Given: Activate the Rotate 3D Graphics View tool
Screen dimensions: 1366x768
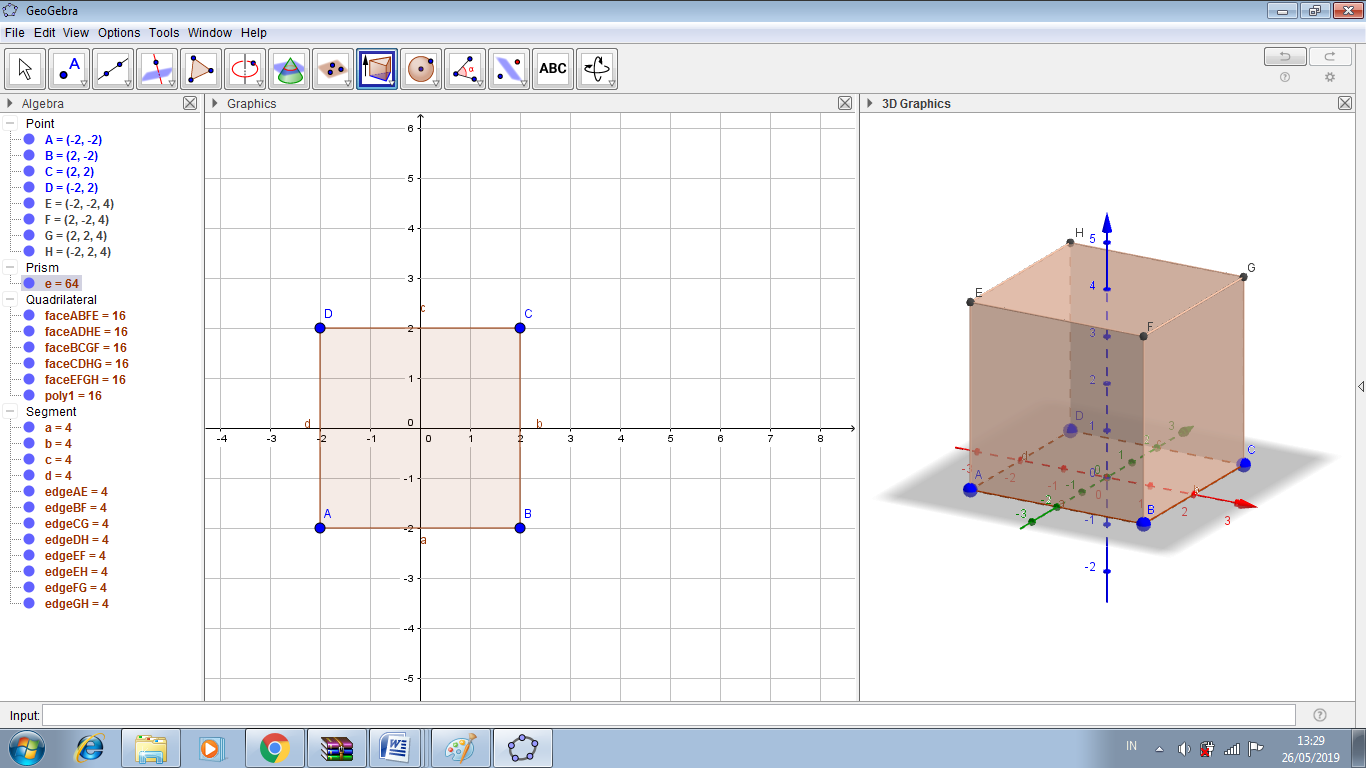Looking at the screenshot, I should click(596, 68).
